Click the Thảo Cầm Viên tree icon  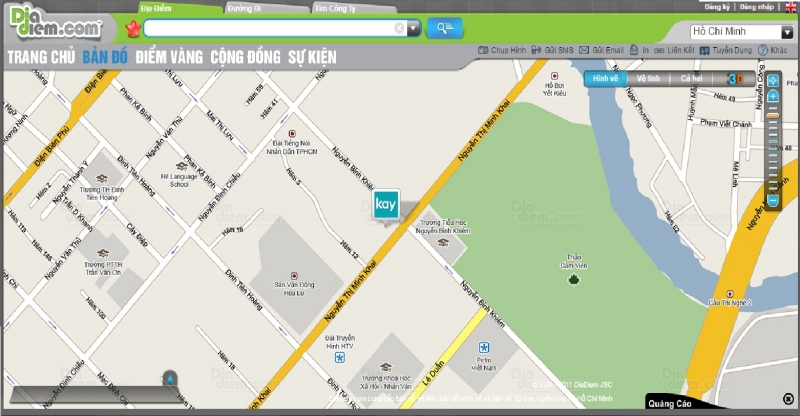pyautogui.click(x=574, y=279)
